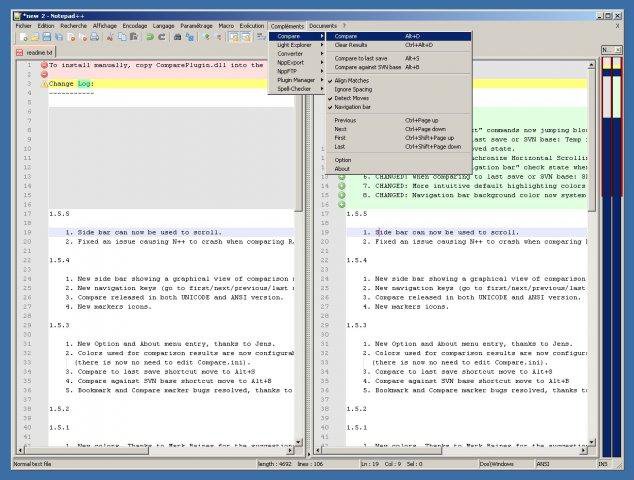The image size is (634, 480).
Task: Click the Find binoculars toolbar icon
Action: [x=178, y=37]
